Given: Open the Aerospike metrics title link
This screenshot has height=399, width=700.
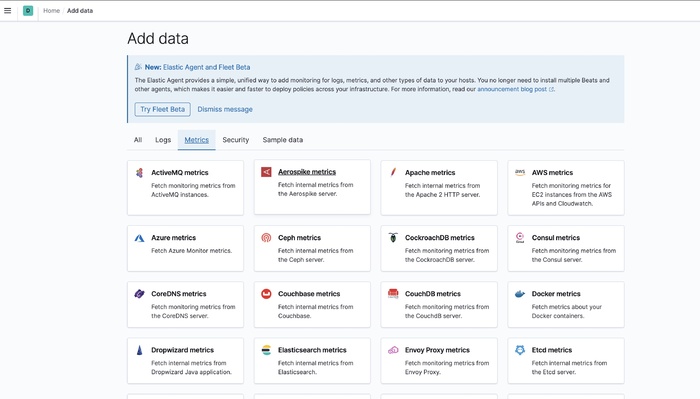Looking at the screenshot, I should [307, 172].
